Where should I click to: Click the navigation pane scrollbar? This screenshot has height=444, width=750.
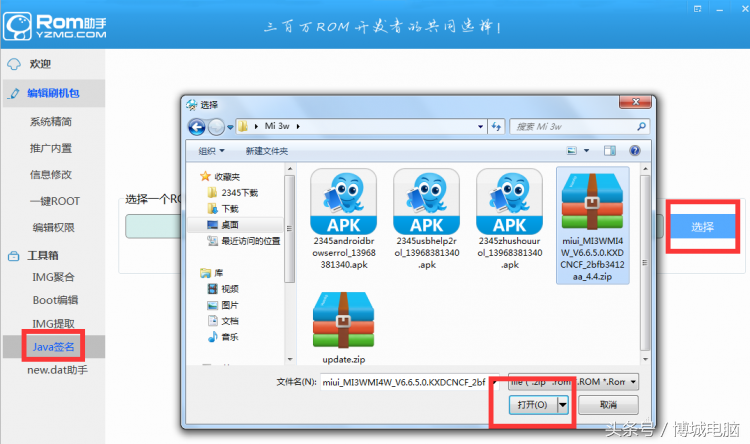tap(289, 229)
